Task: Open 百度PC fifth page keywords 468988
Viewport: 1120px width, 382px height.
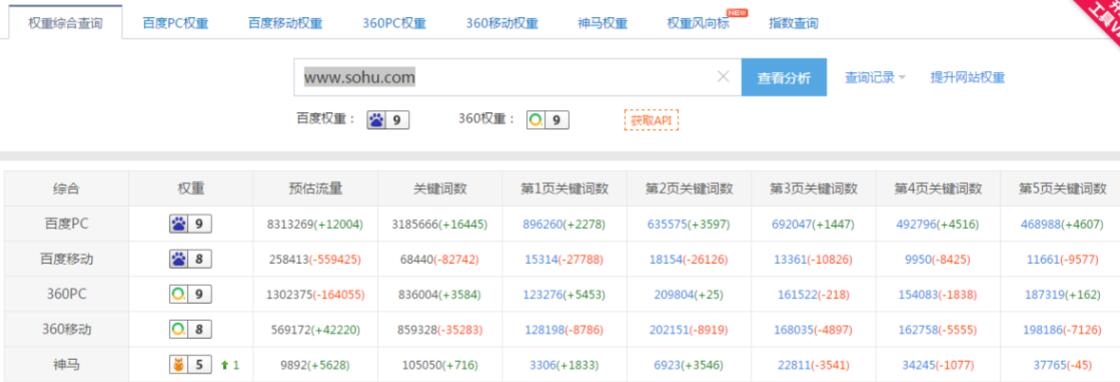Action: coord(1041,224)
